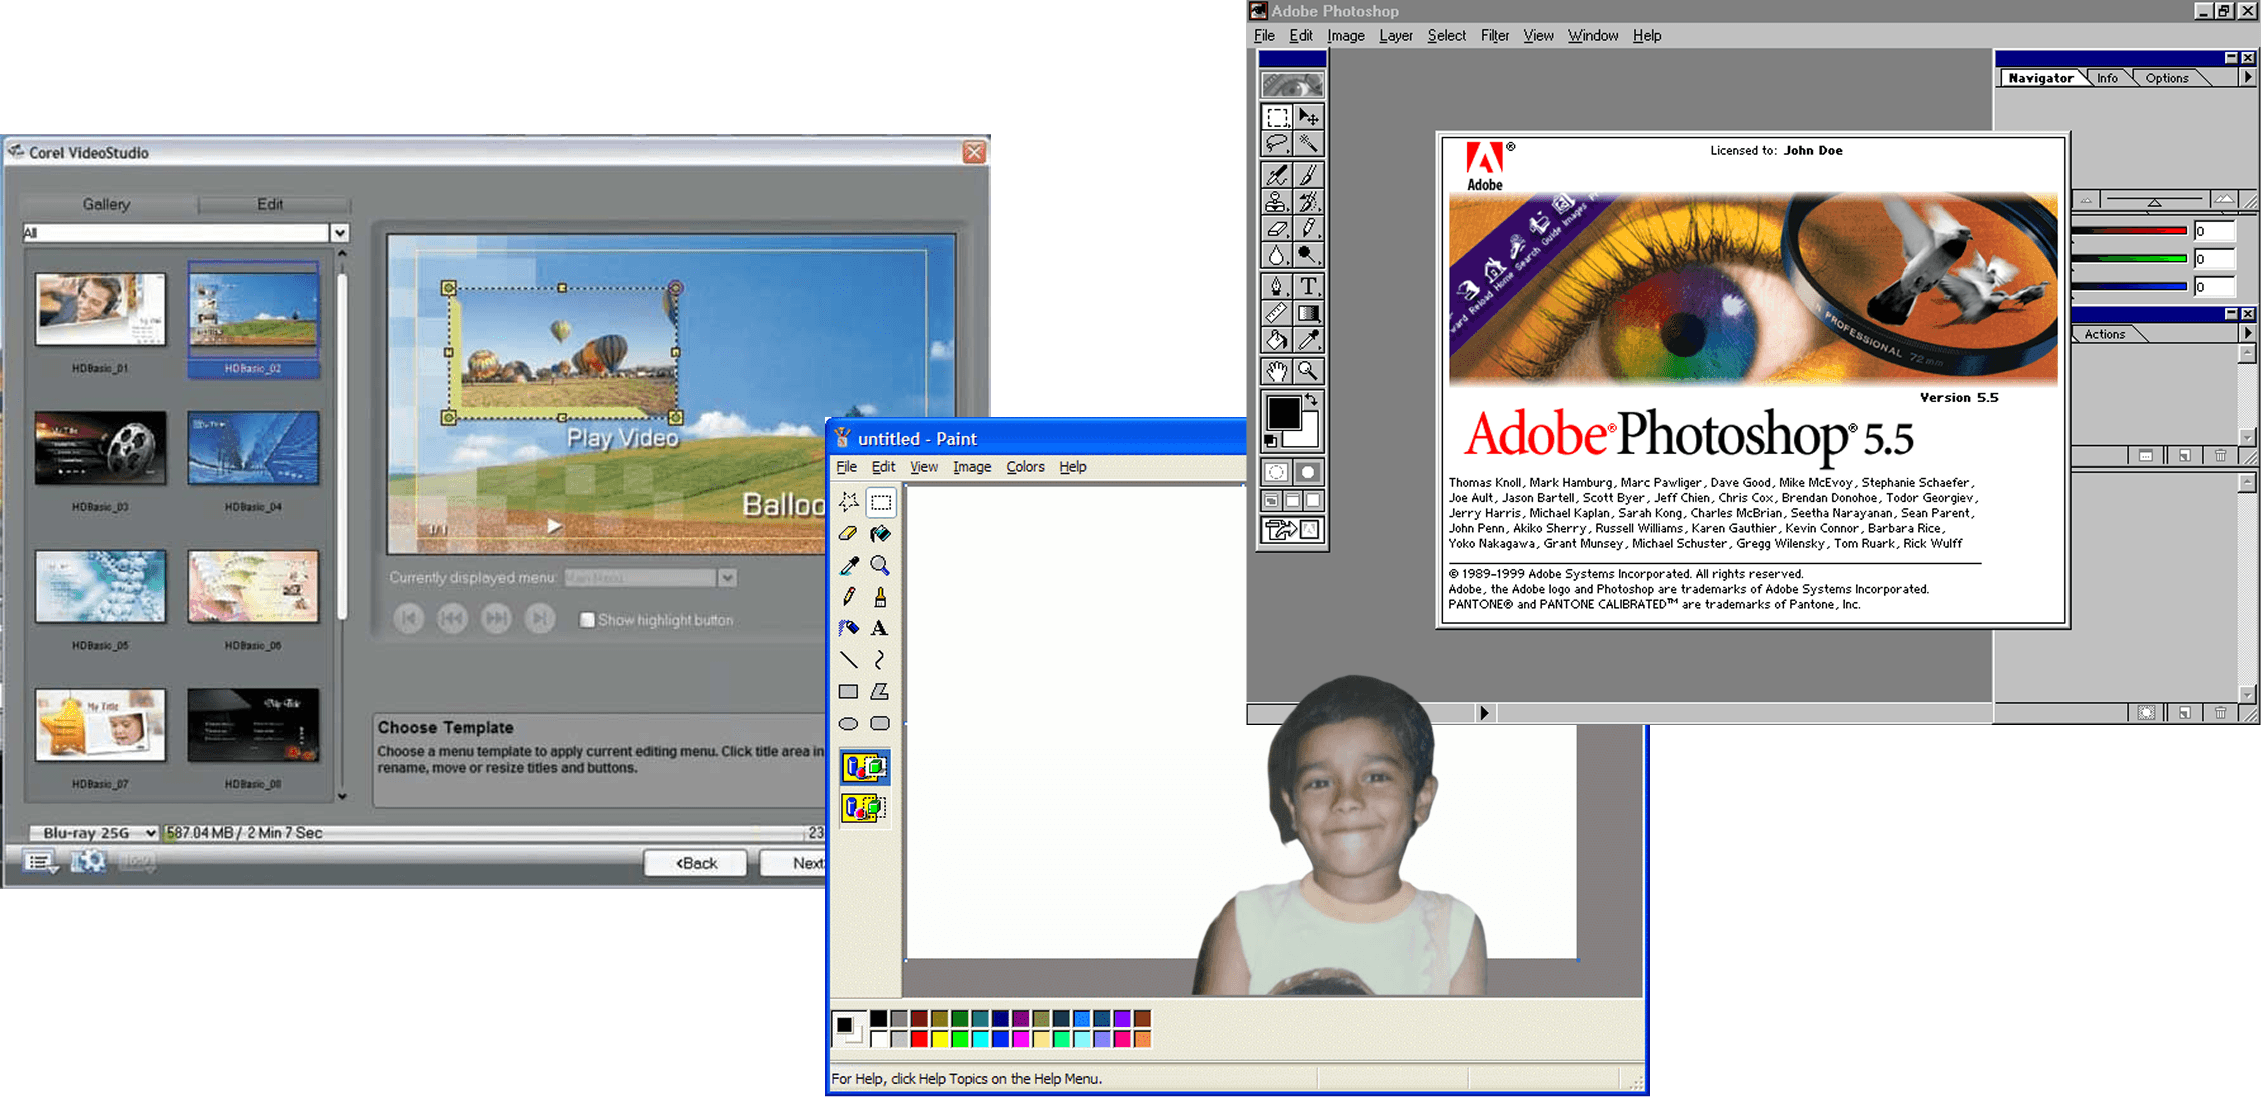Open the All gallery filter dropdown

(x=340, y=233)
